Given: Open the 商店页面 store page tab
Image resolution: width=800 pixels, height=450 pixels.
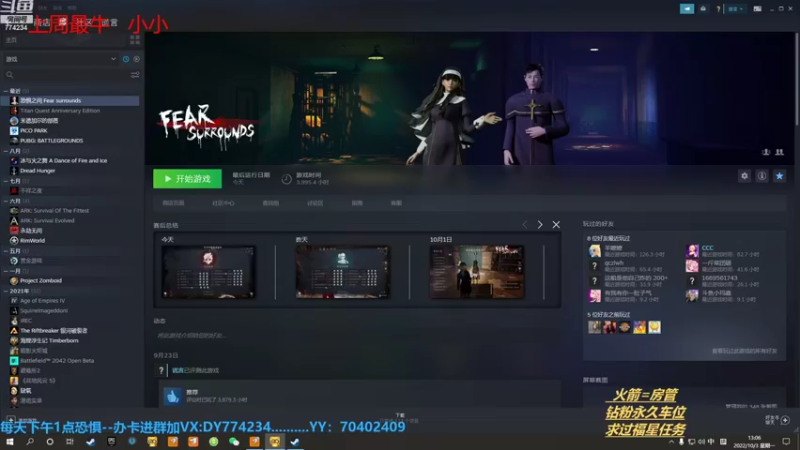Looking at the screenshot, I should (x=173, y=203).
